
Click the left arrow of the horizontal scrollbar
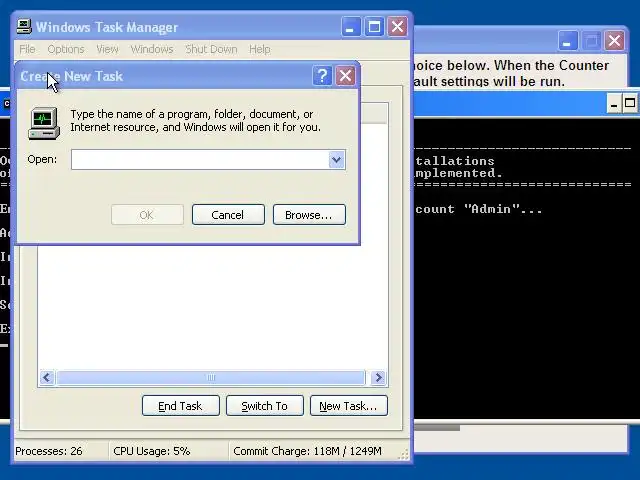pos(47,378)
